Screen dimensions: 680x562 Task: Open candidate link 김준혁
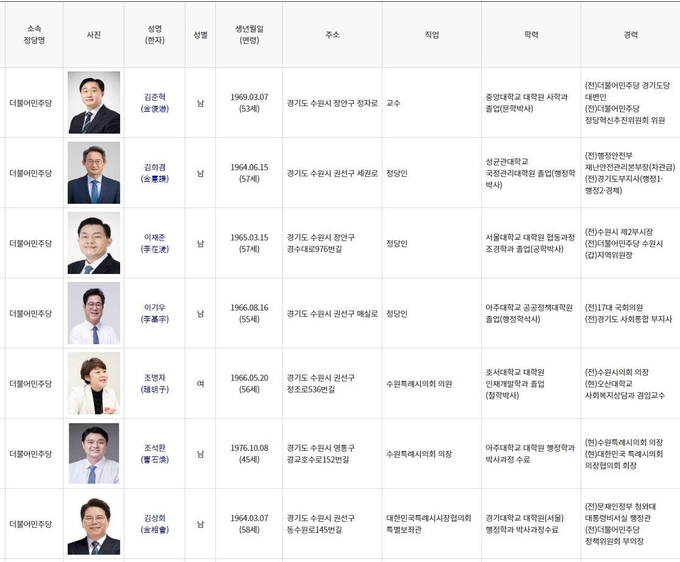(154, 103)
